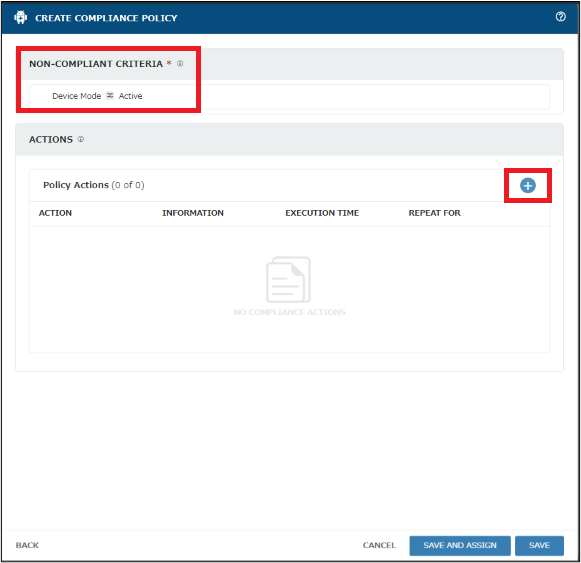Click the empty document placeholder icon

click(288, 279)
